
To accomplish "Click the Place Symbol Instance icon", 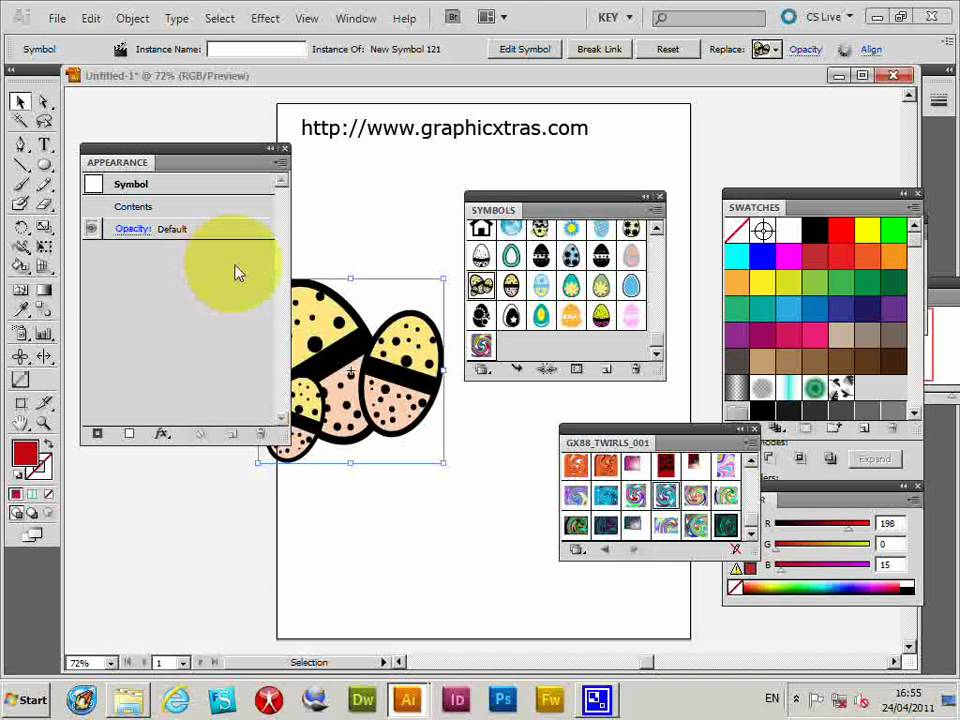I will coord(516,369).
